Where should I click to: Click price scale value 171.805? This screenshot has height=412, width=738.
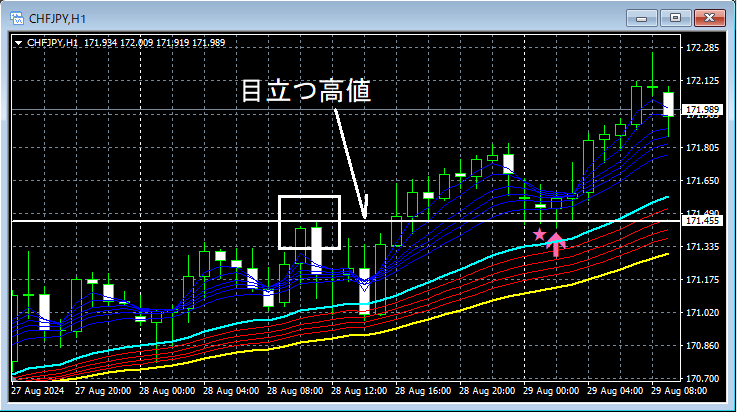coord(702,148)
